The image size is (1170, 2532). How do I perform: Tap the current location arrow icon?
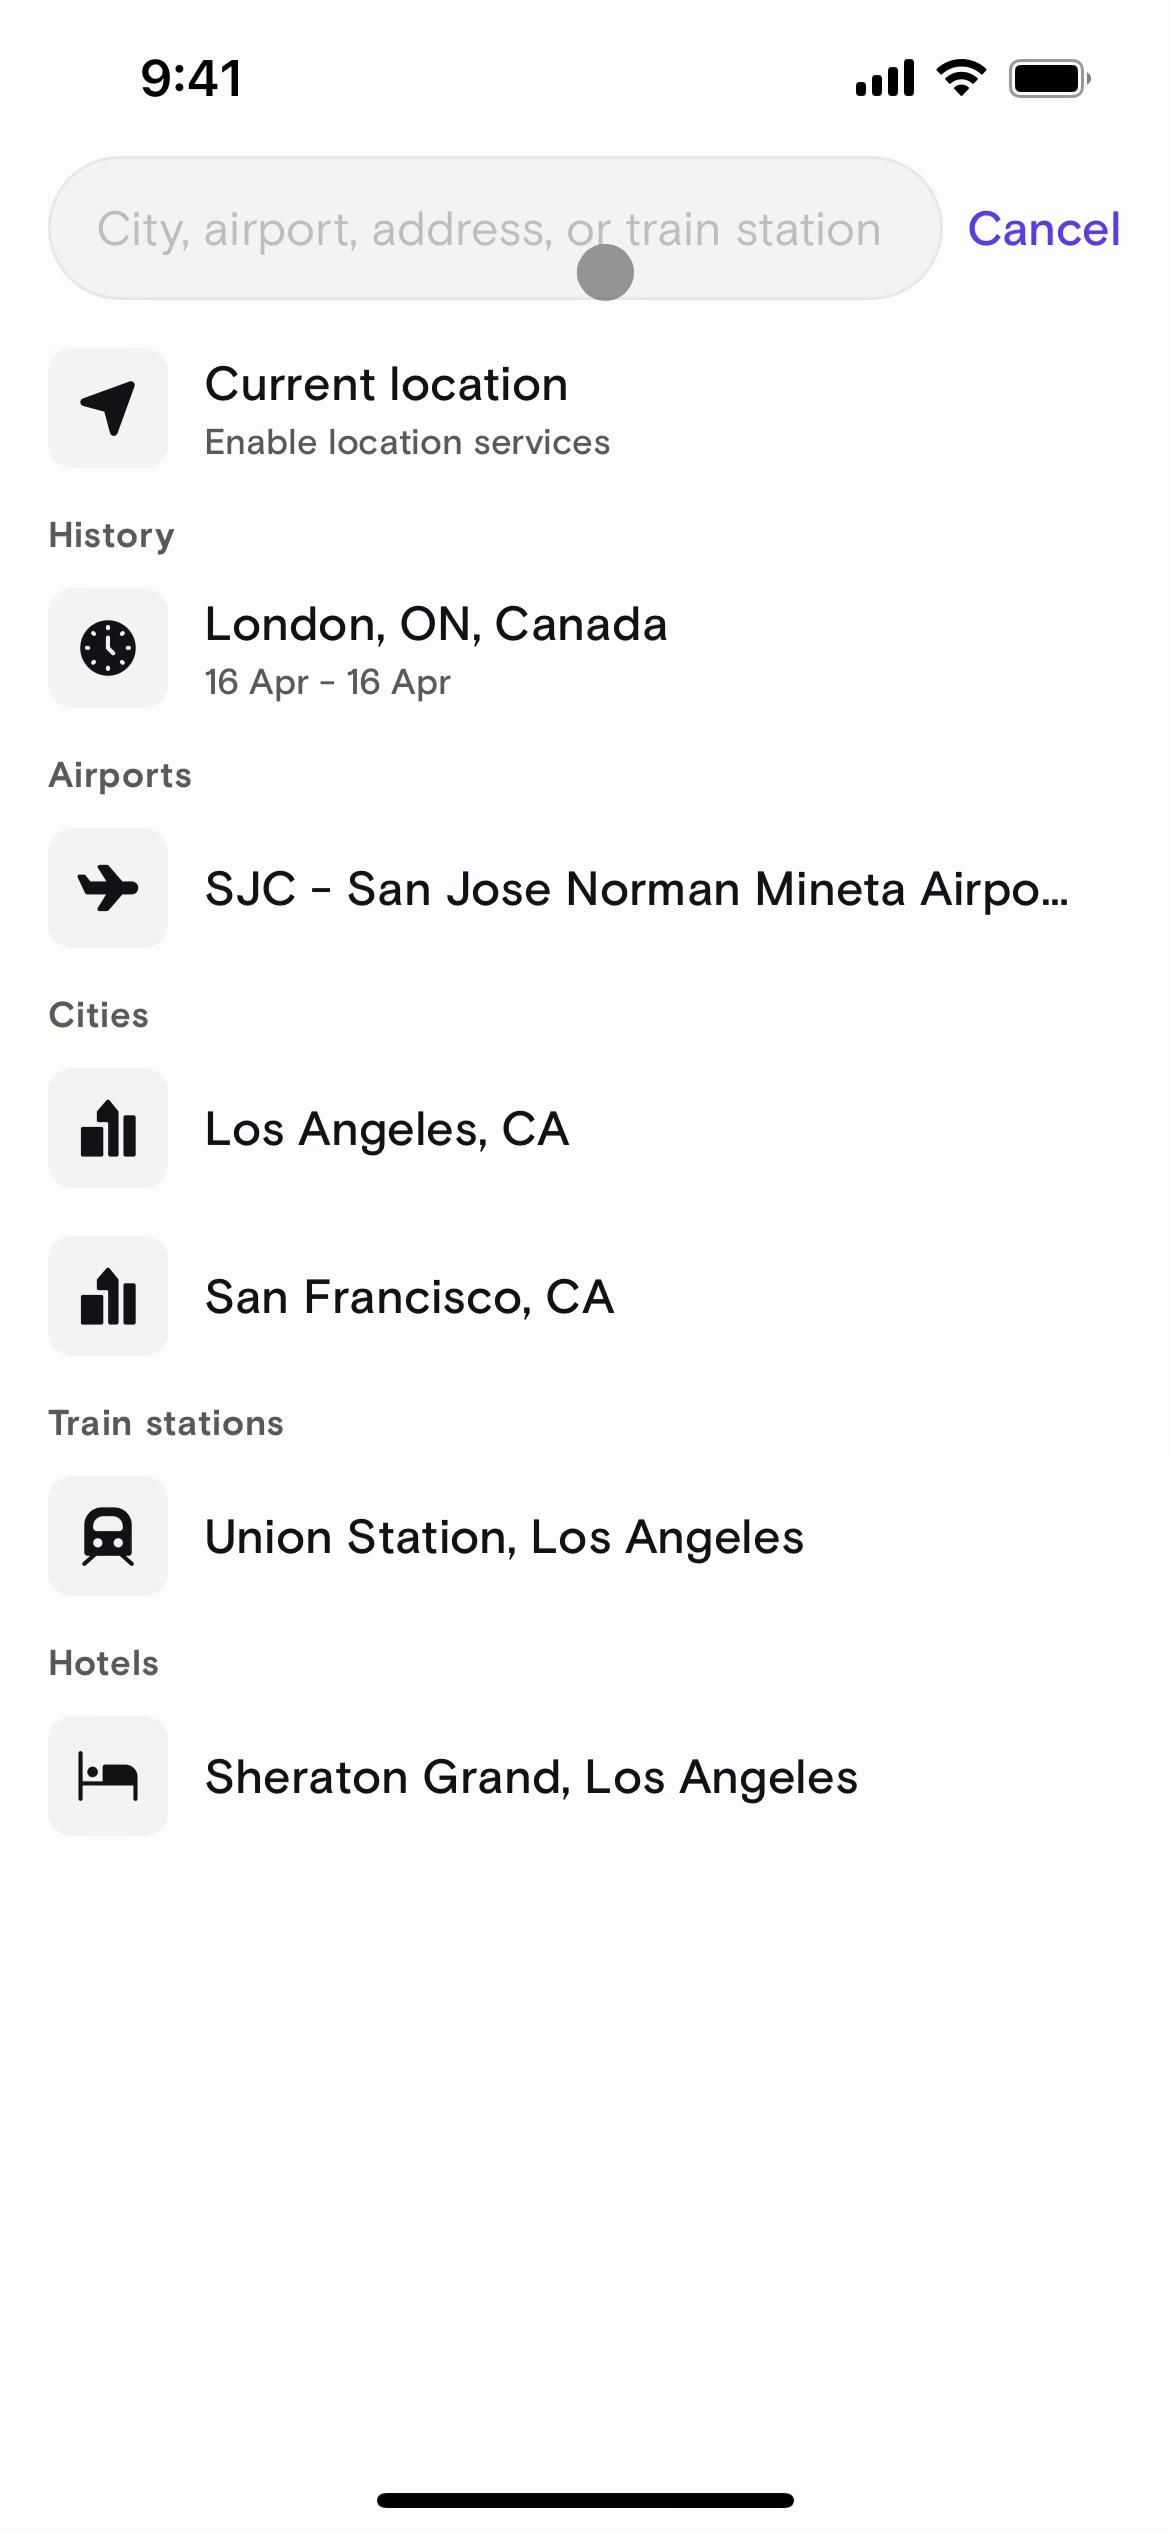coord(108,408)
